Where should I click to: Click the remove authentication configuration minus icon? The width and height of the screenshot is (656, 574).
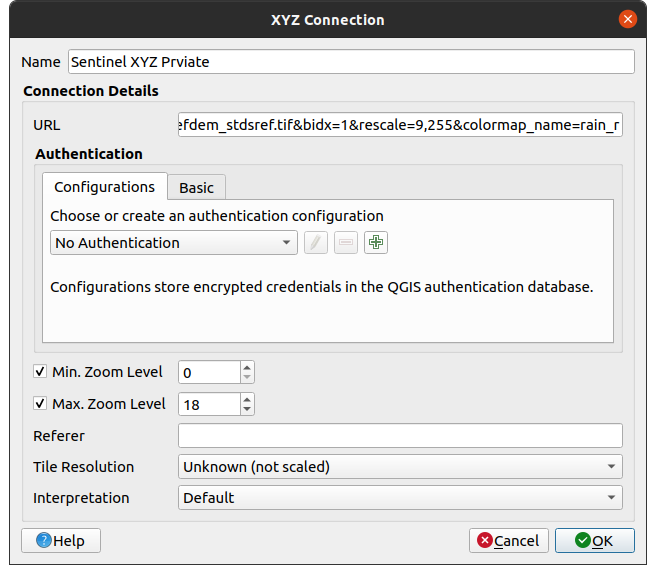[345, 243]
